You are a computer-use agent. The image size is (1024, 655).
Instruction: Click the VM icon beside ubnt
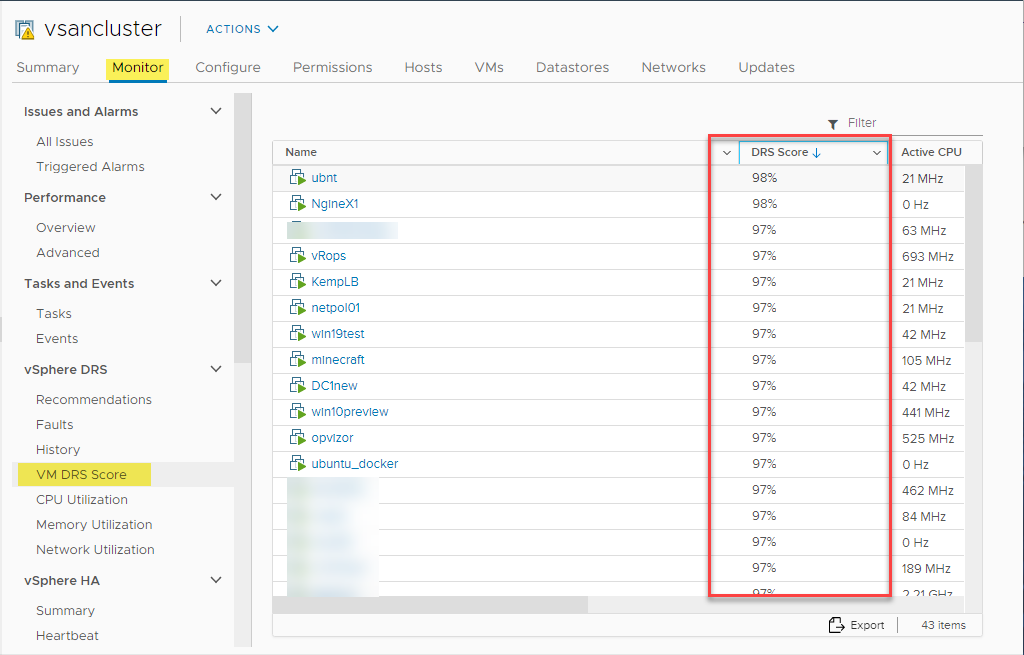(297, 178)
